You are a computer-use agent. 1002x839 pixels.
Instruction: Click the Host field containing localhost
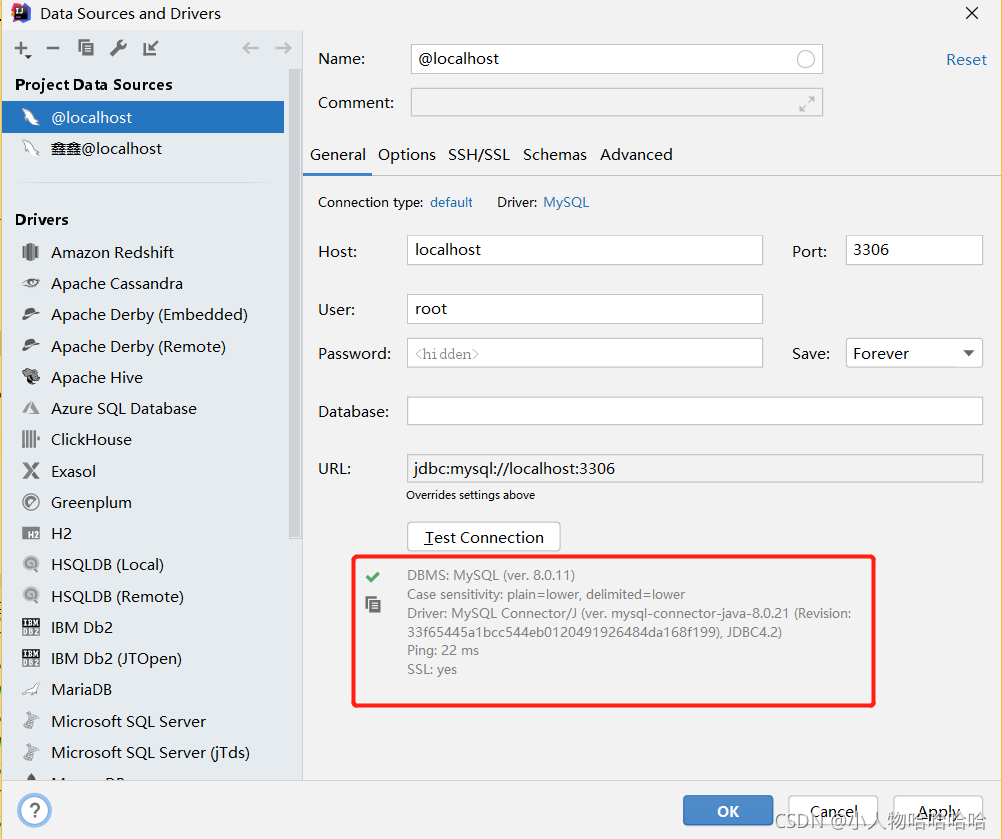(585, 250)
